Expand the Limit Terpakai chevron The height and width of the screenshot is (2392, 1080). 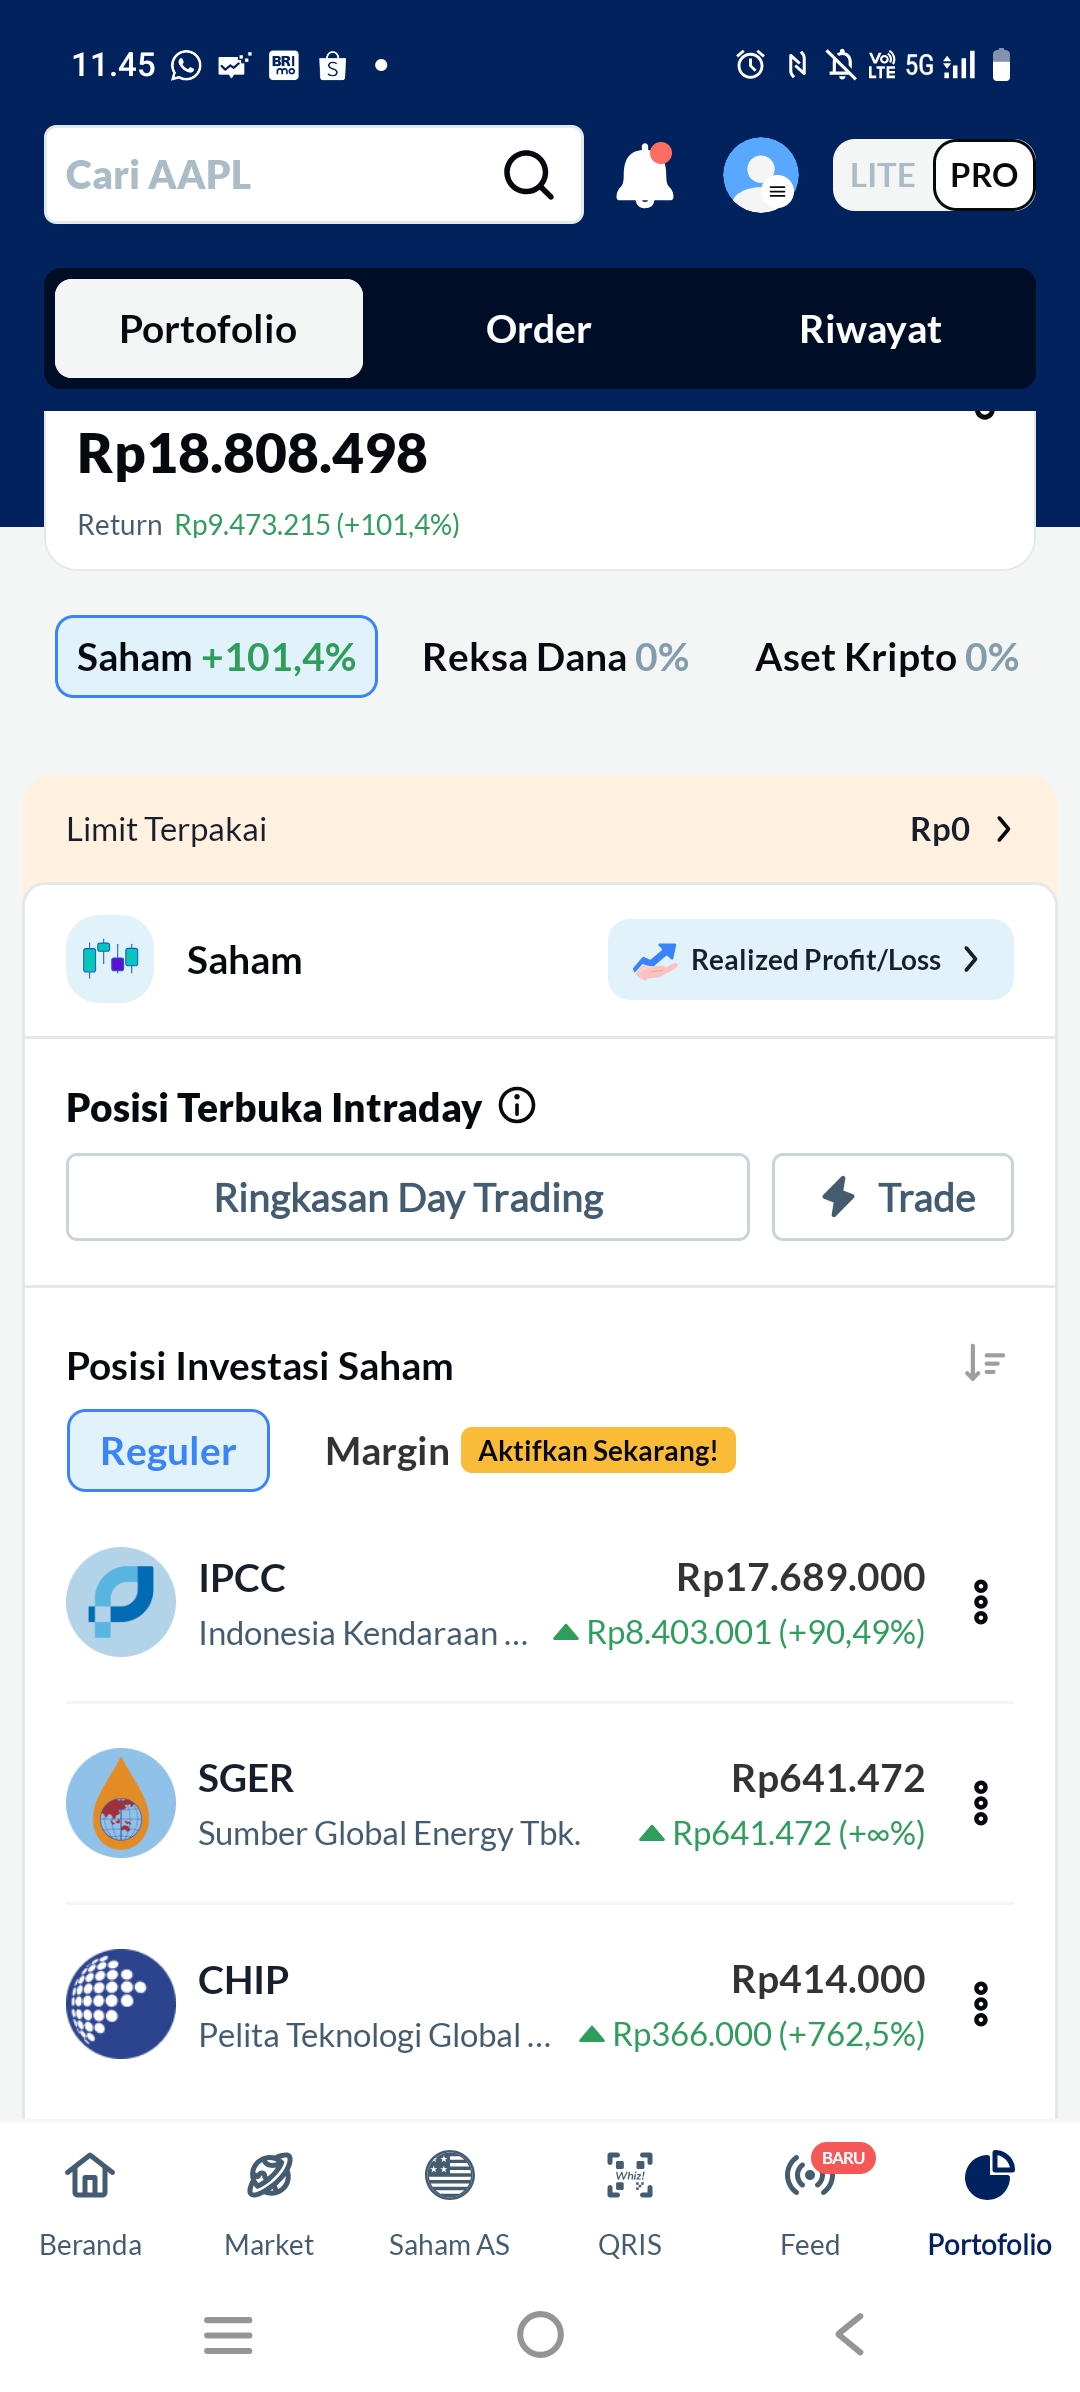pos(1004,829)
